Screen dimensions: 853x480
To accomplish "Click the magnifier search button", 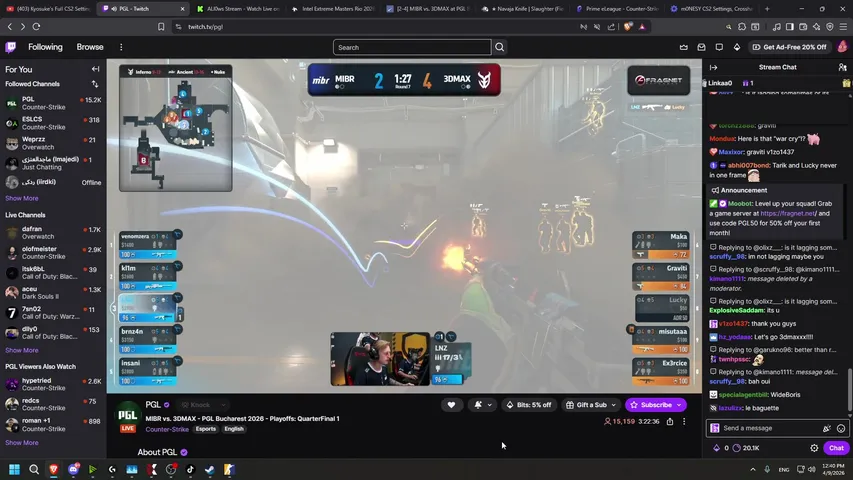I will (499, 47).
